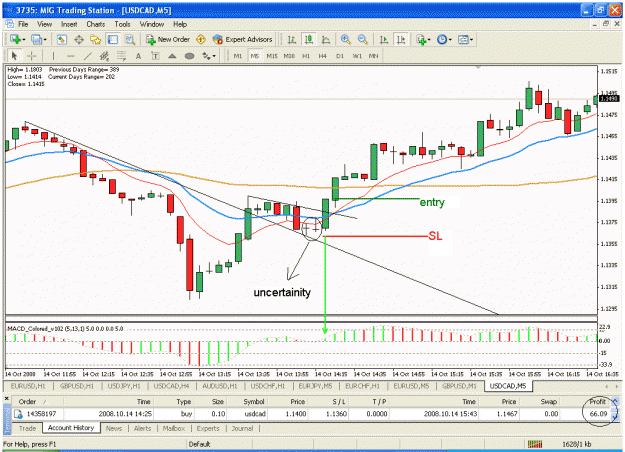625x452 pixels.
Task: Click Terminal scrollbar down arrow
Action: point(615,417)
